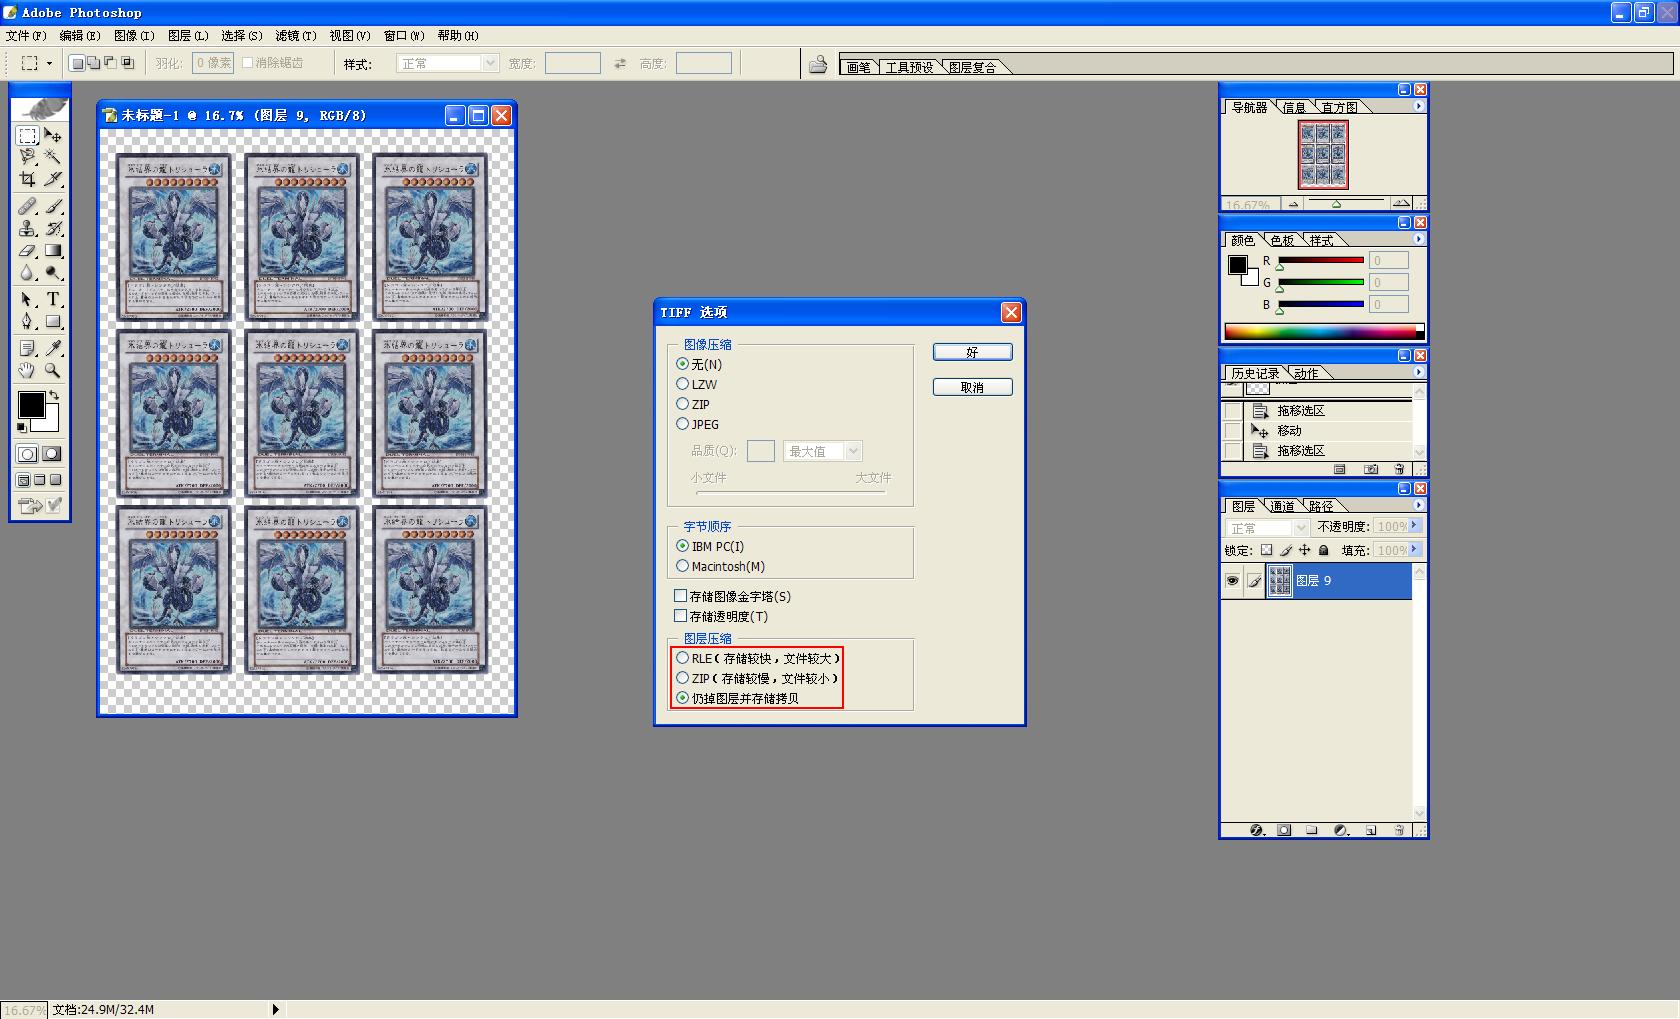Activate the Type tool
The image size is (1680, 1019).
coord(53,299)
